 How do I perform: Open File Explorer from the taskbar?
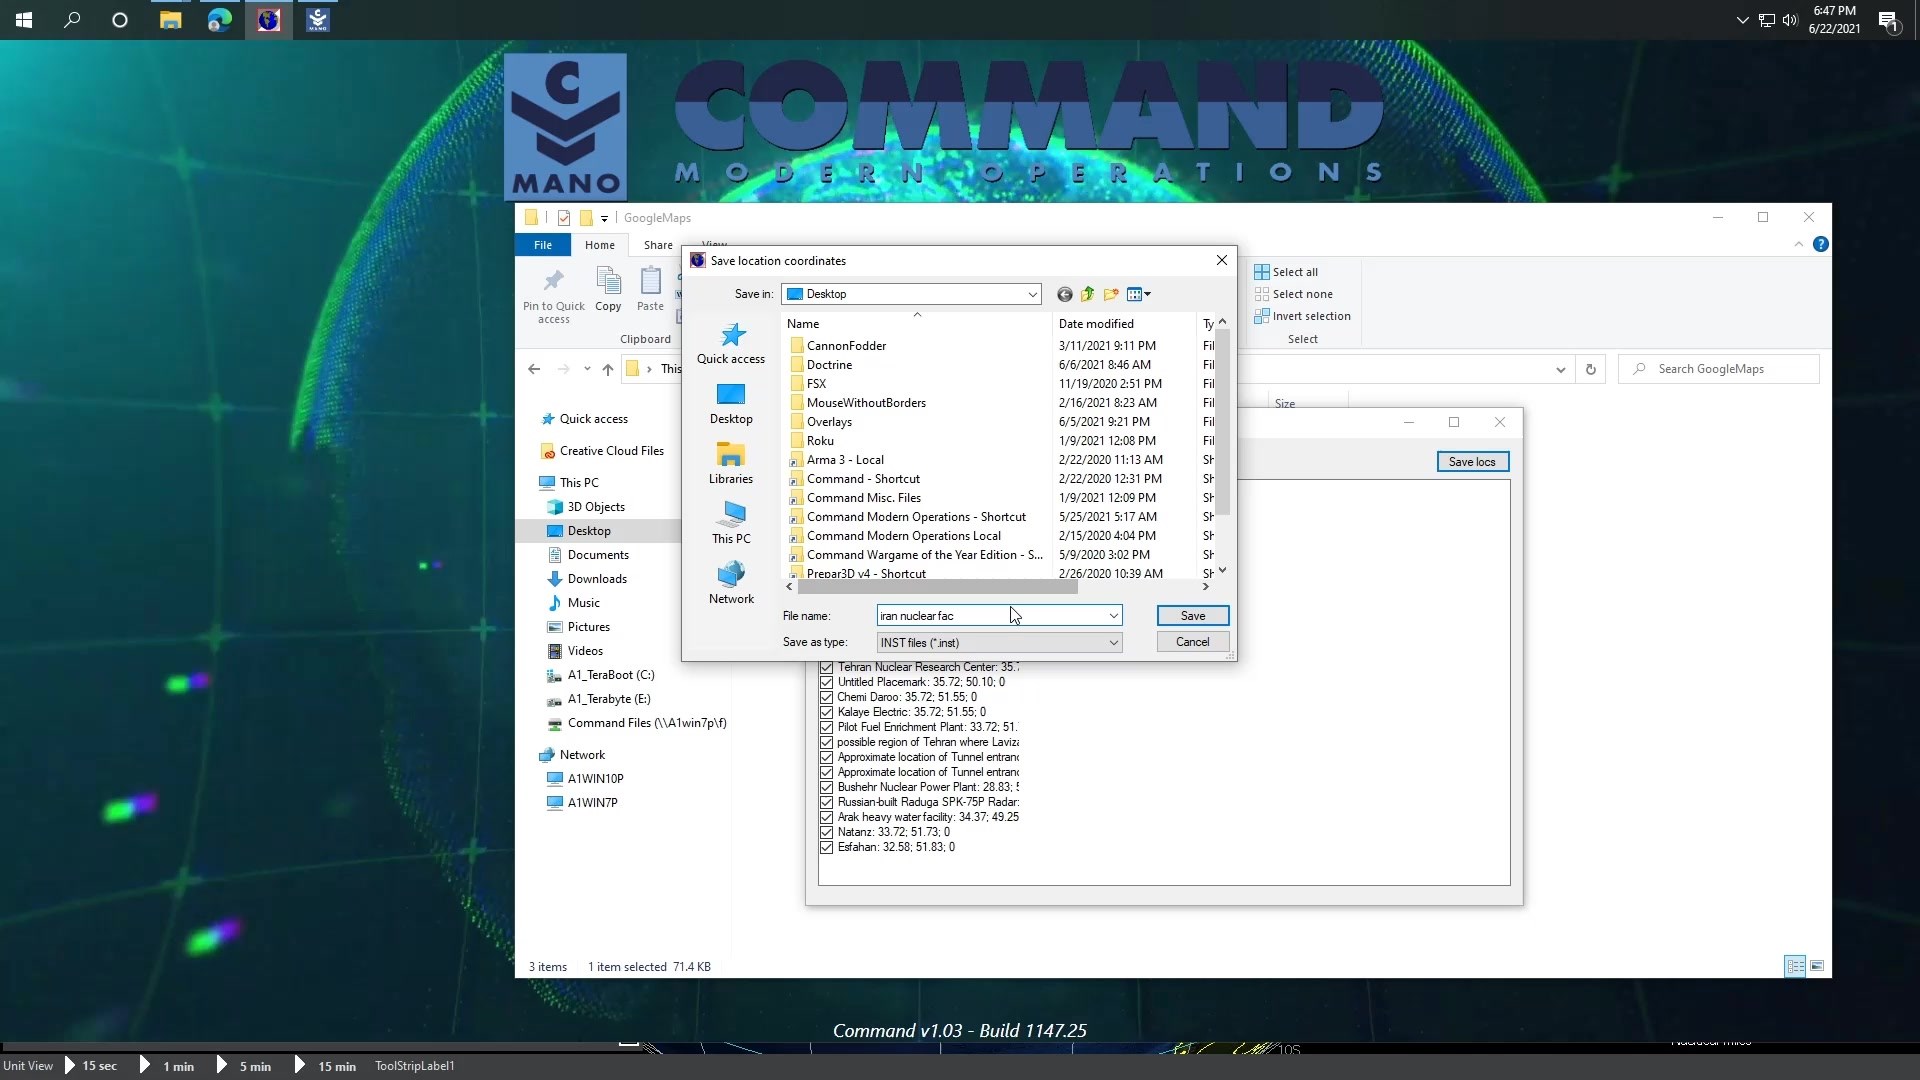pyautogui.click(x=171, y=20)
